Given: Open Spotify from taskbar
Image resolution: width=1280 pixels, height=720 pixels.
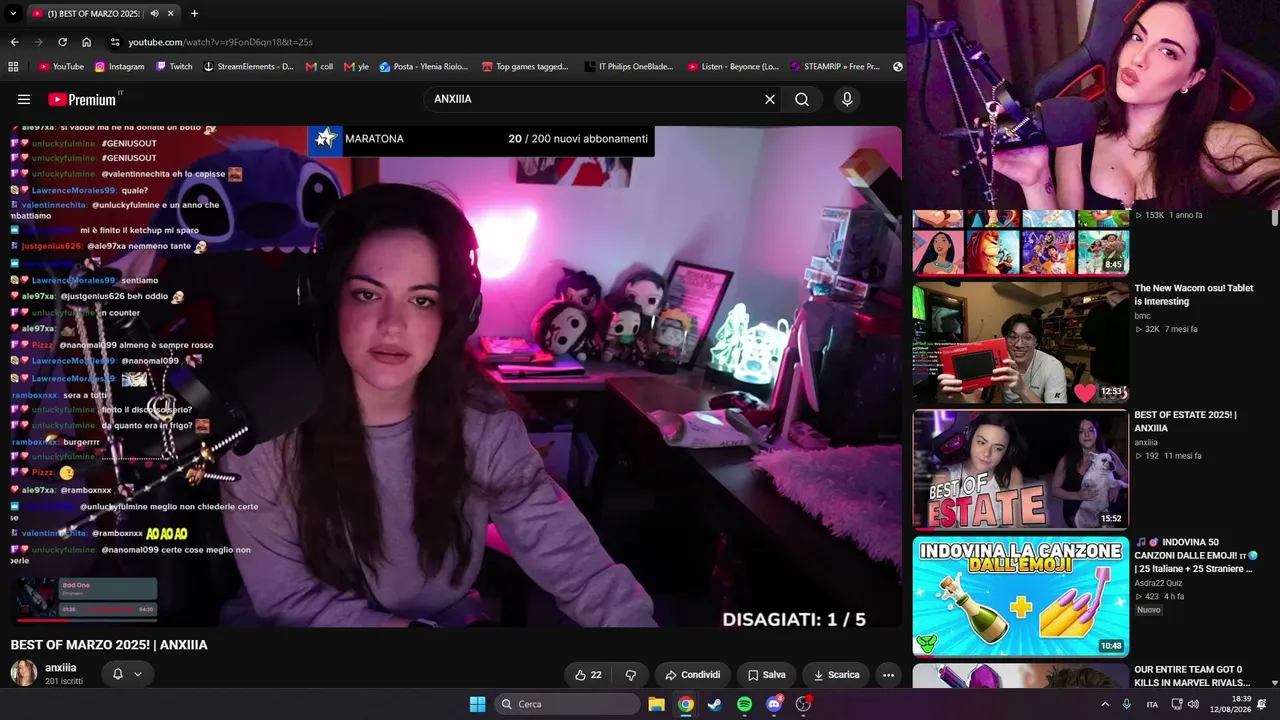Looking at the screenshot, I should pos(744,704).
